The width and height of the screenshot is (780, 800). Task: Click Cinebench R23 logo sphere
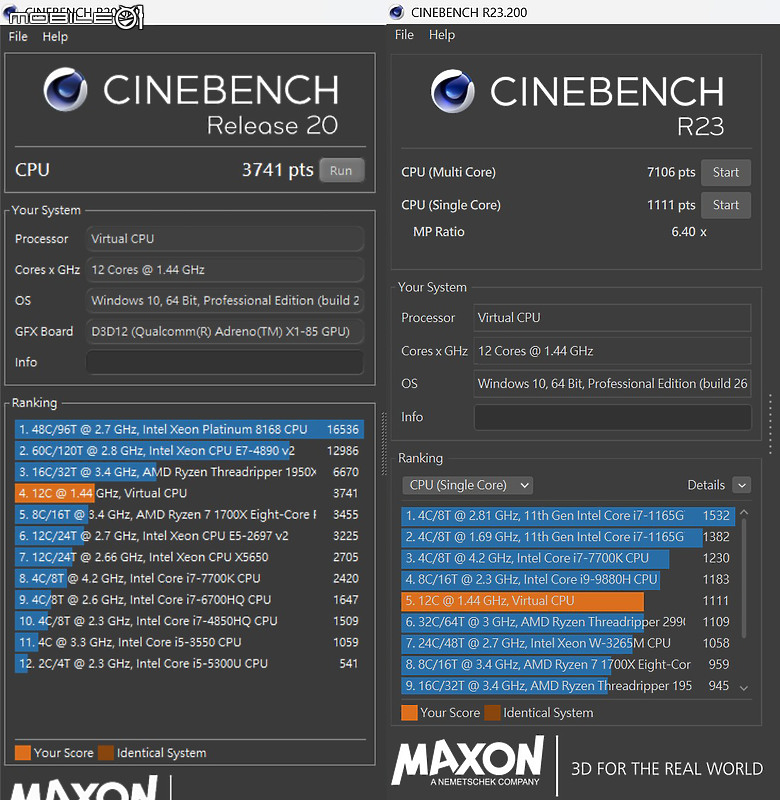pos(452,91)
